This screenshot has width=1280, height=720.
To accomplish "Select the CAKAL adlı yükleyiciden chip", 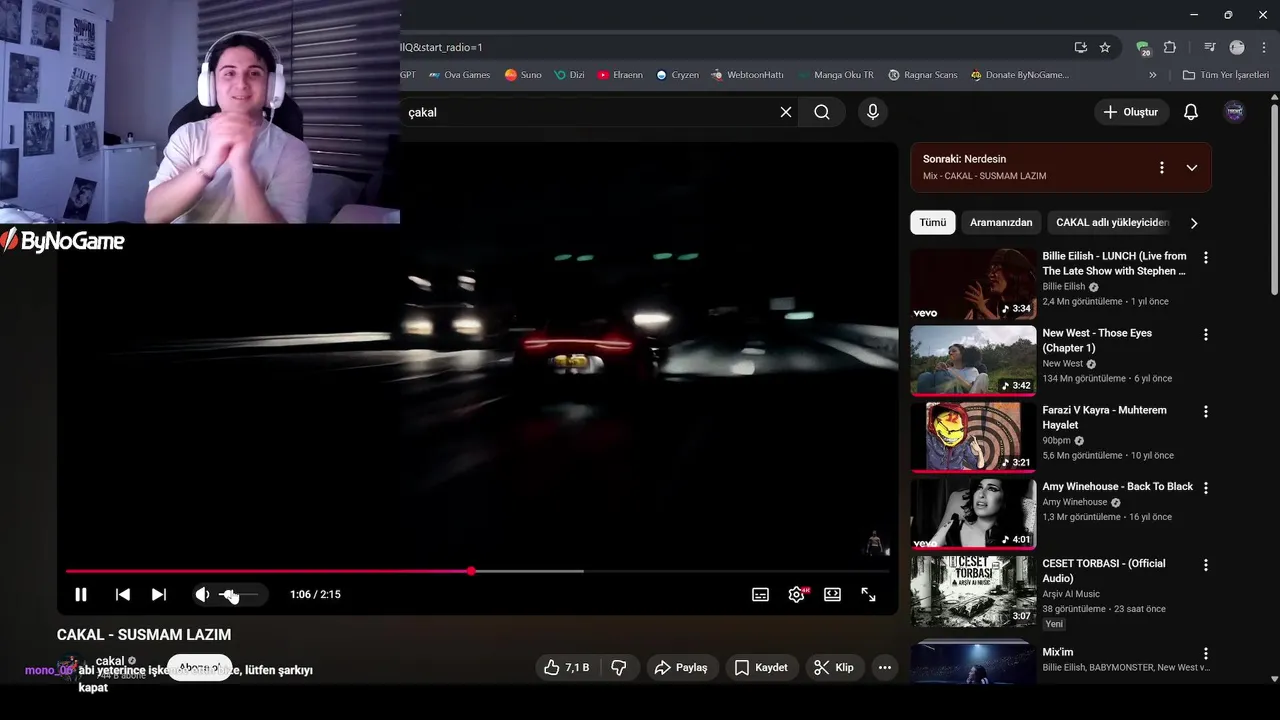I will click(x=1112, y=222).
